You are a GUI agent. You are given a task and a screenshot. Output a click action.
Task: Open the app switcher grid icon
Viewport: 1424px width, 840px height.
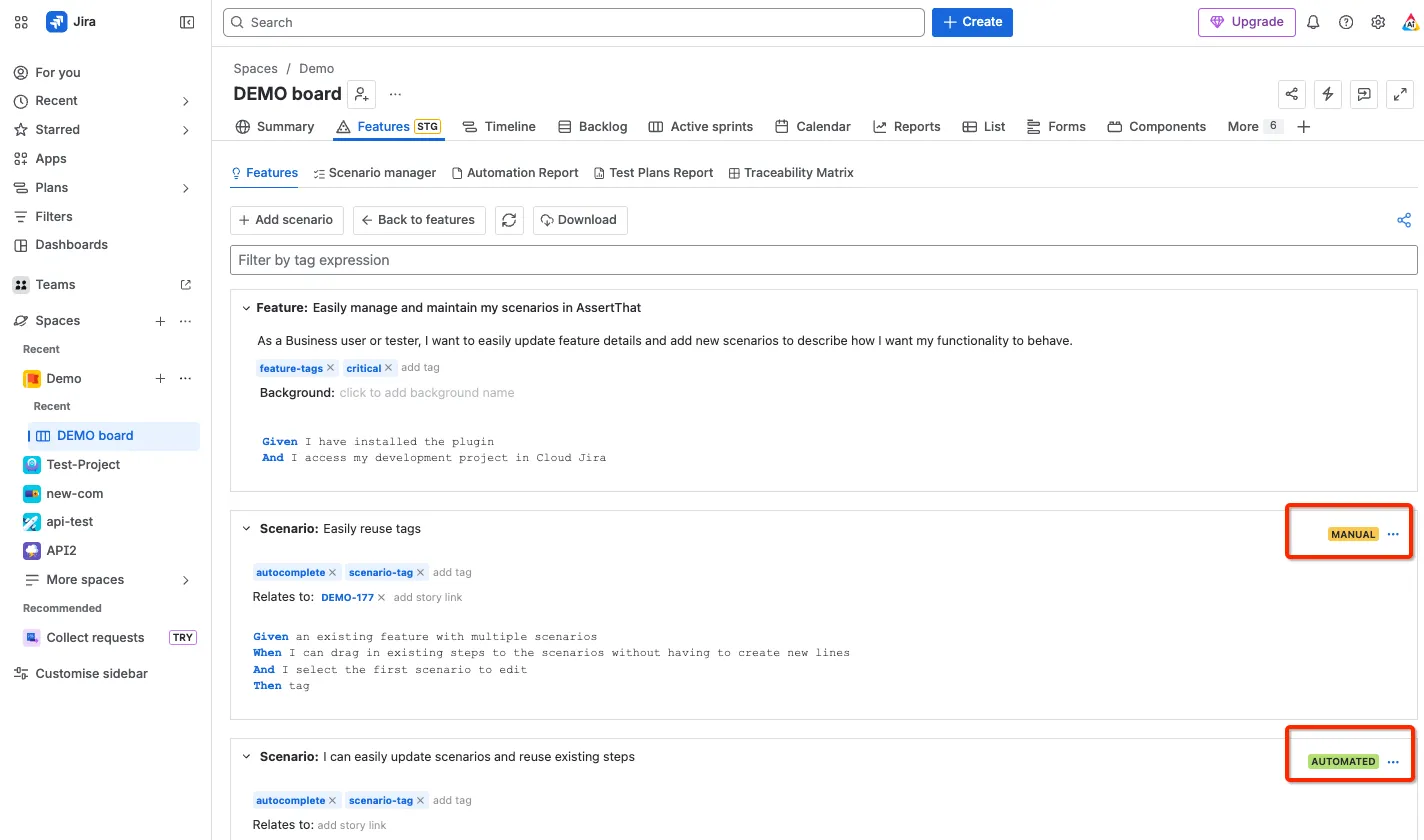click(x=21, y=22)
